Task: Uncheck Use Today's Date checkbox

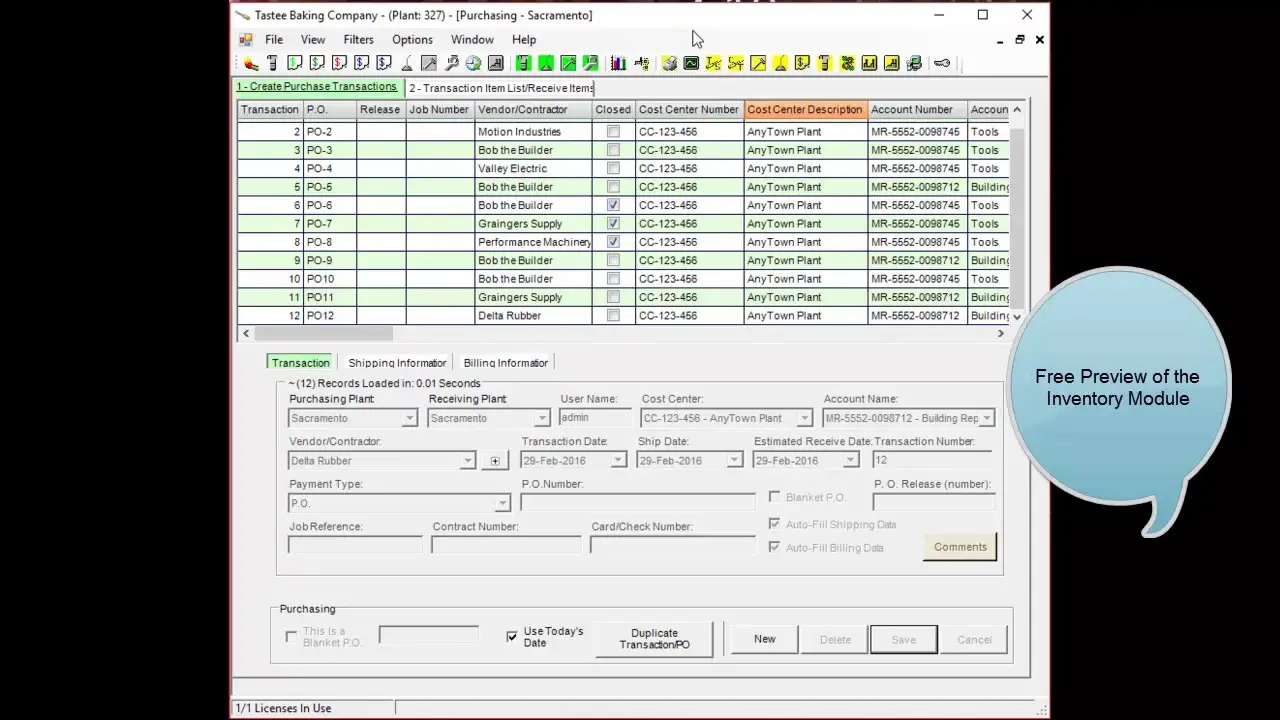Action: point(512,637)
